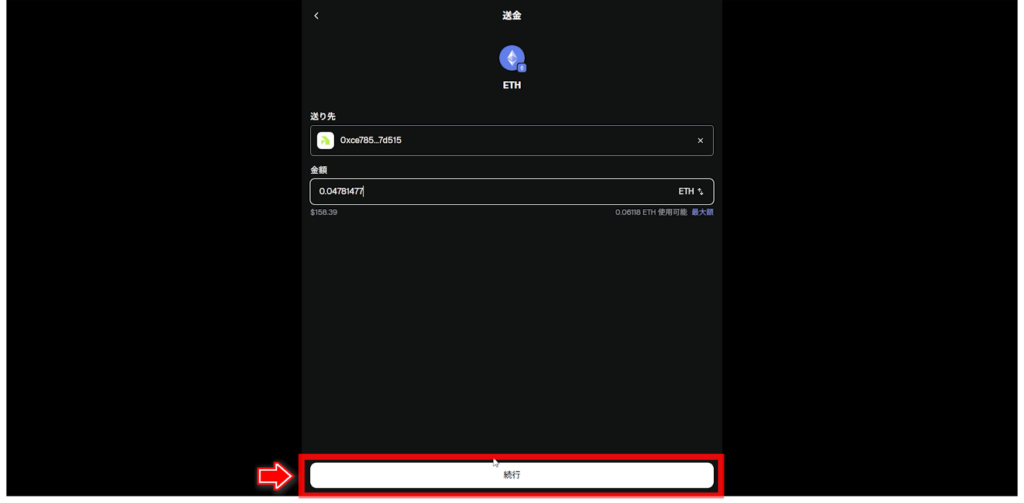Click the 金額 field label
Viewport: 1024px width, 503px height.
coord(318,169)
